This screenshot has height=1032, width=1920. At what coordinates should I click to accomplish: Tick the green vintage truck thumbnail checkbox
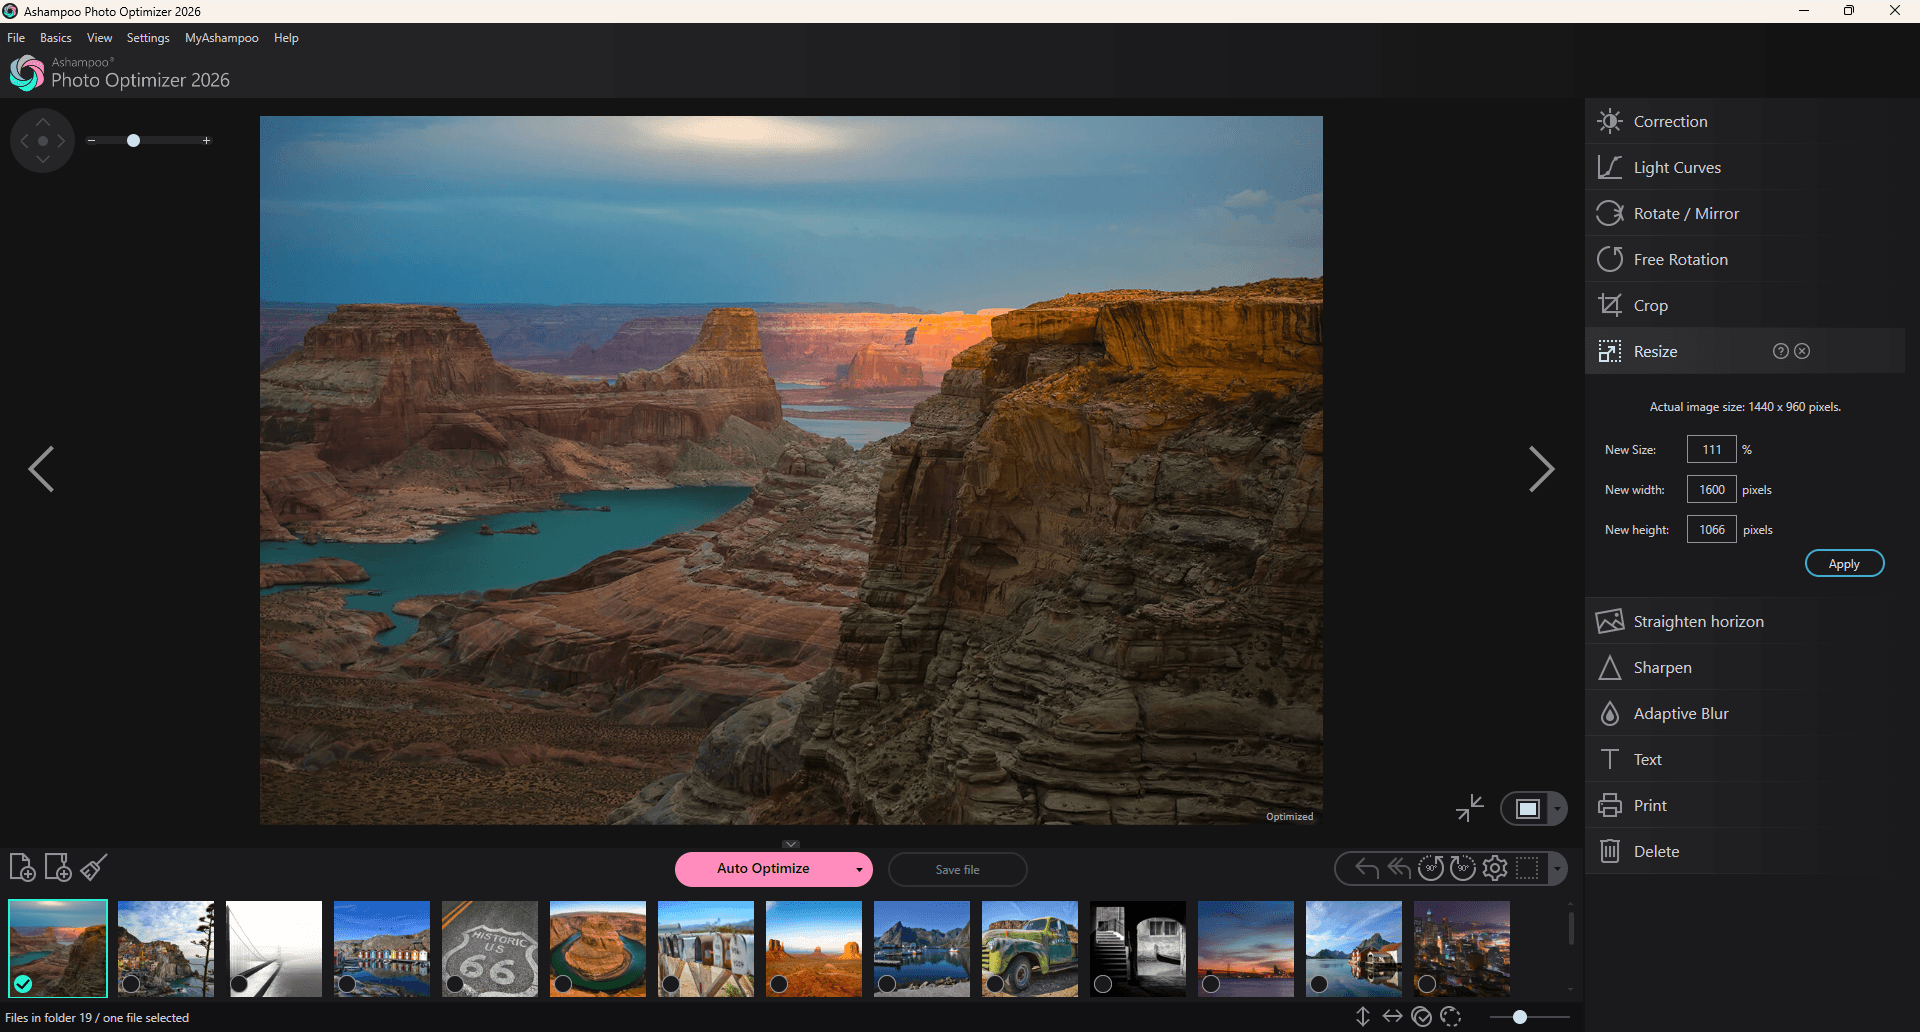click(995, 984)
